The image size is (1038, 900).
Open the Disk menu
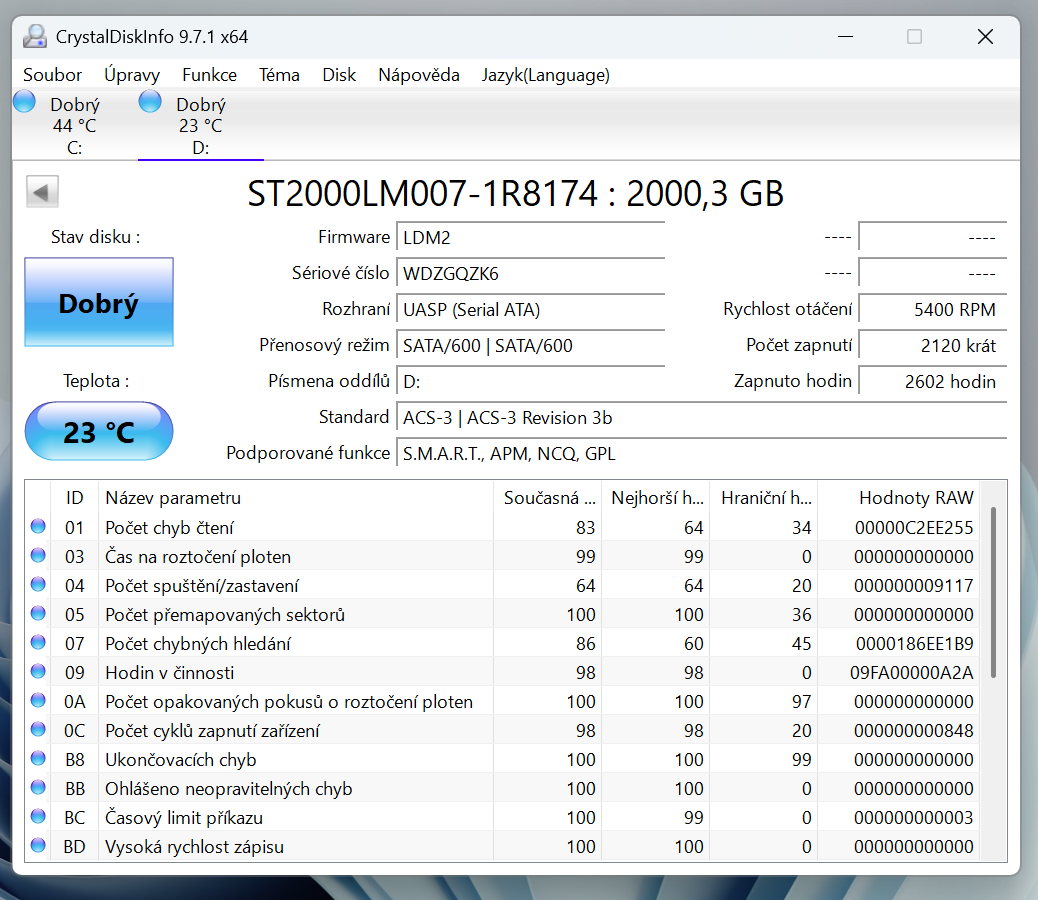pos(339,74)
